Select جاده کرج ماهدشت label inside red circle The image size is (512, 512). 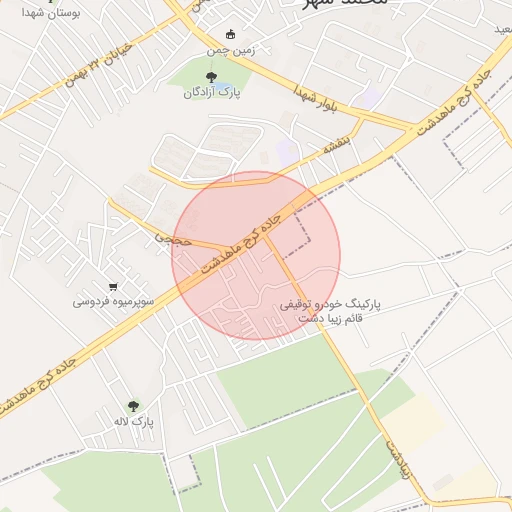point(241,244)
